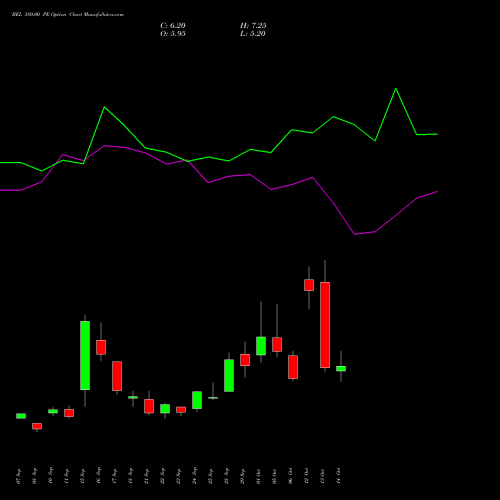Select the green candle above 28 Sep
The width and height of the screenshot is (500, 500).
click(x=229, y=375)
